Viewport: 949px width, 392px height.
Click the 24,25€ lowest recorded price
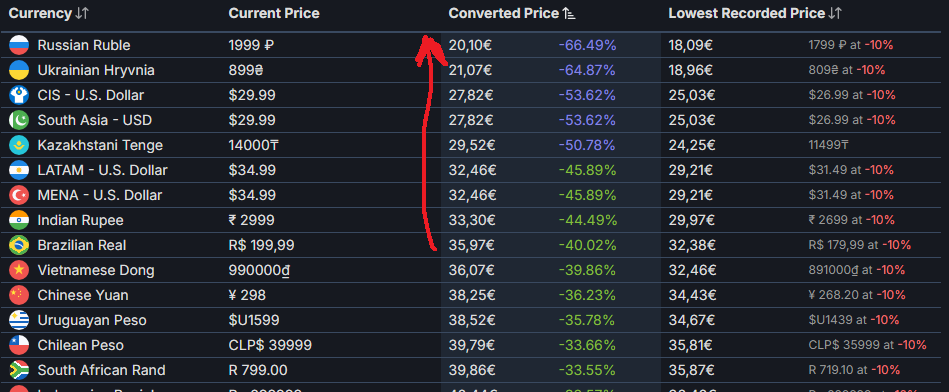point(692,145)
